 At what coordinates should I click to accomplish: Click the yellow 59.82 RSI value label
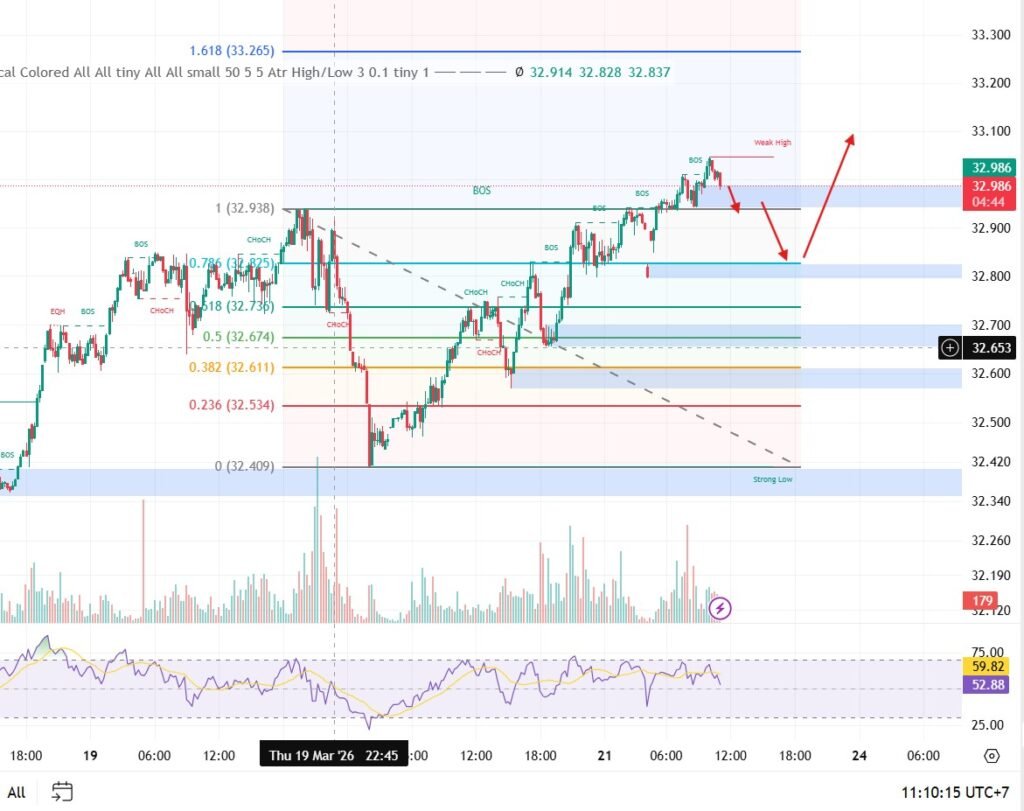point(986,664)
